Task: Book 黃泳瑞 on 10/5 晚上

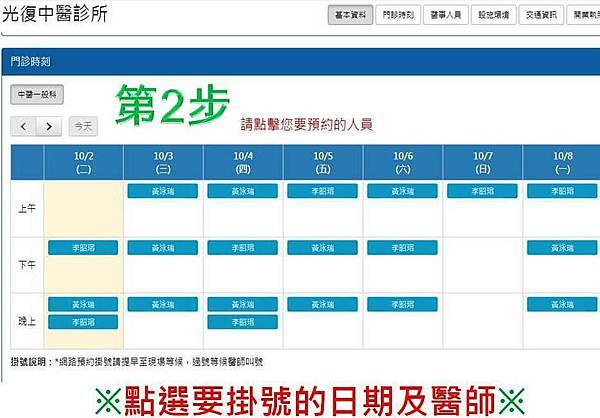Action: [x=323, y=304]
